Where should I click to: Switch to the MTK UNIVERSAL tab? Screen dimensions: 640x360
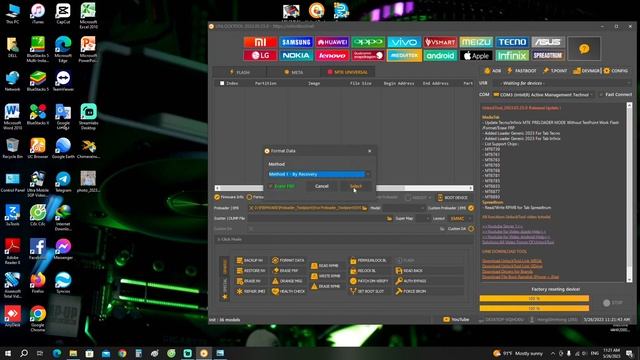click(x=348, y=72)
